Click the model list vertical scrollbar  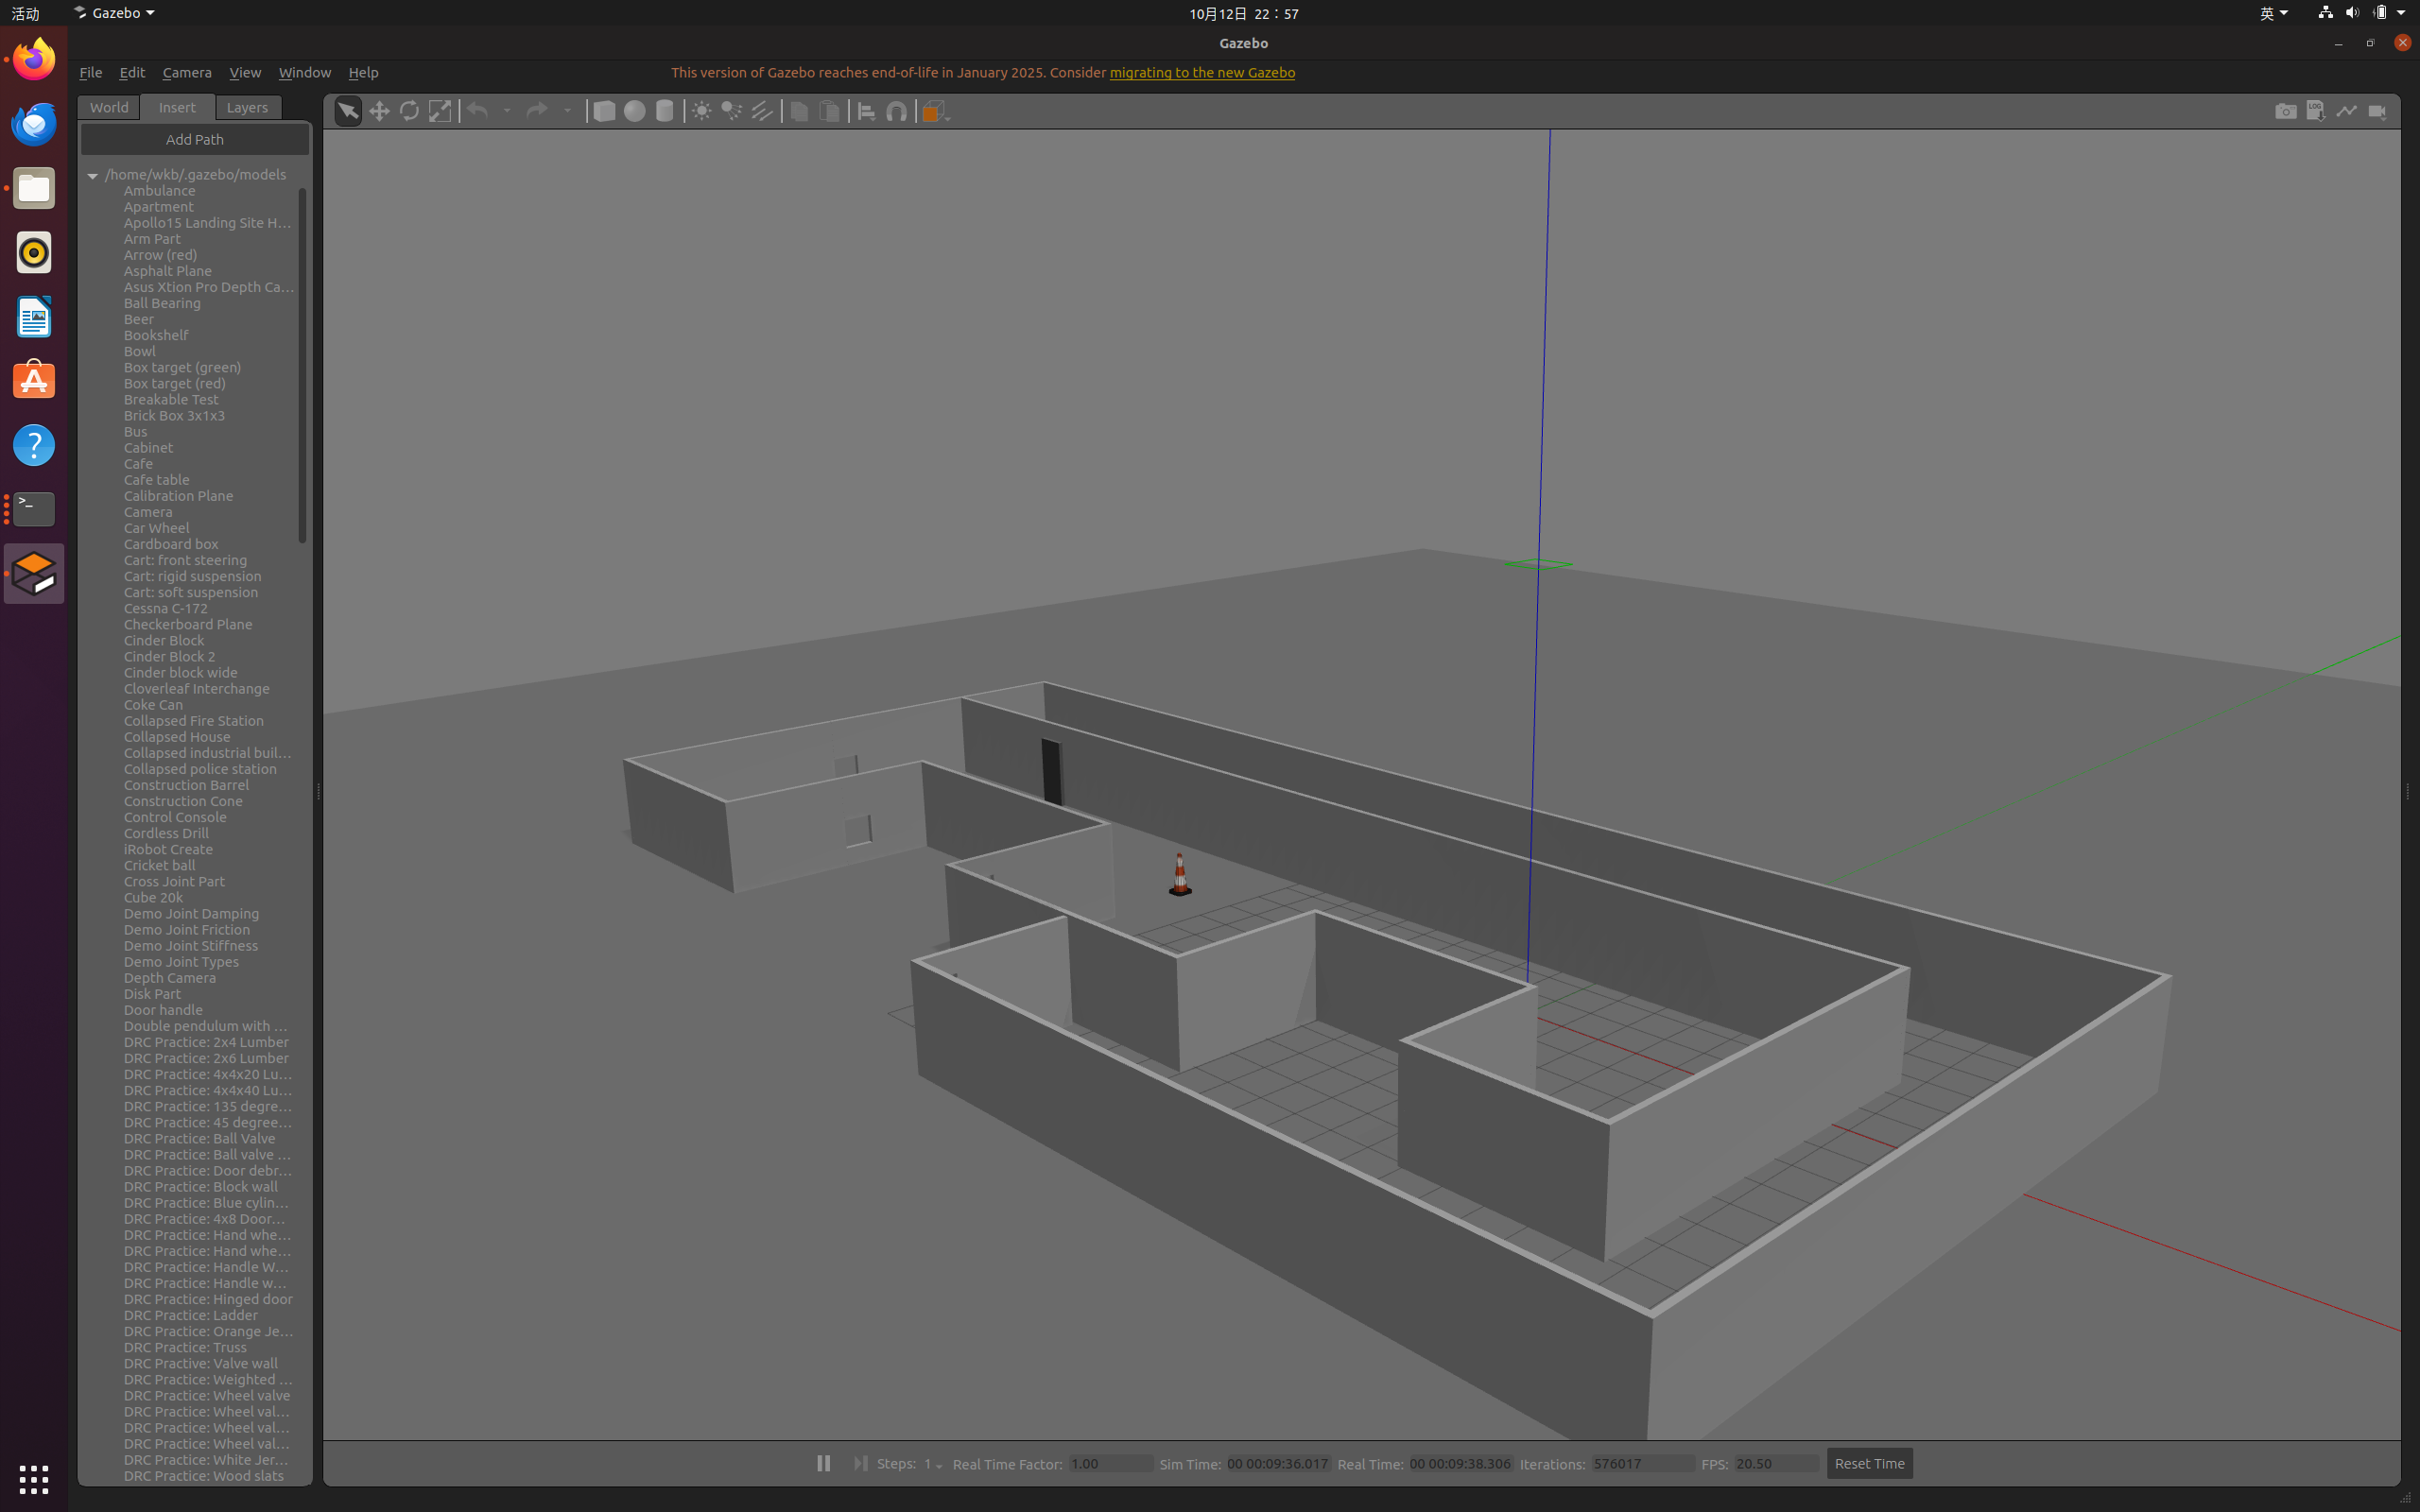(x=302, y=365)
